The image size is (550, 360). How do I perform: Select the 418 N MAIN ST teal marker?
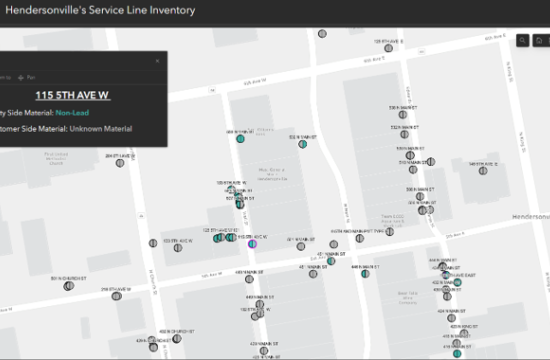point(457,354)
